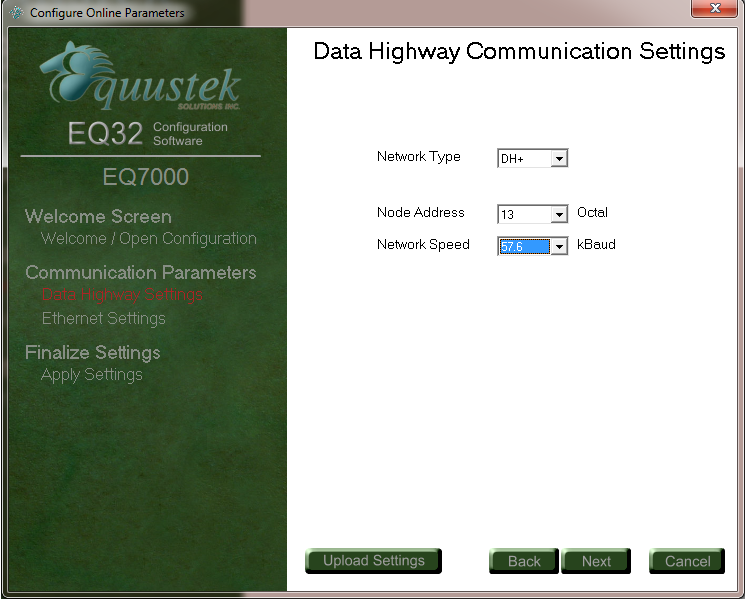Open Ethernet Settings page
The height and width of the screenshot is (601, 747).
(x=103, y=318)
